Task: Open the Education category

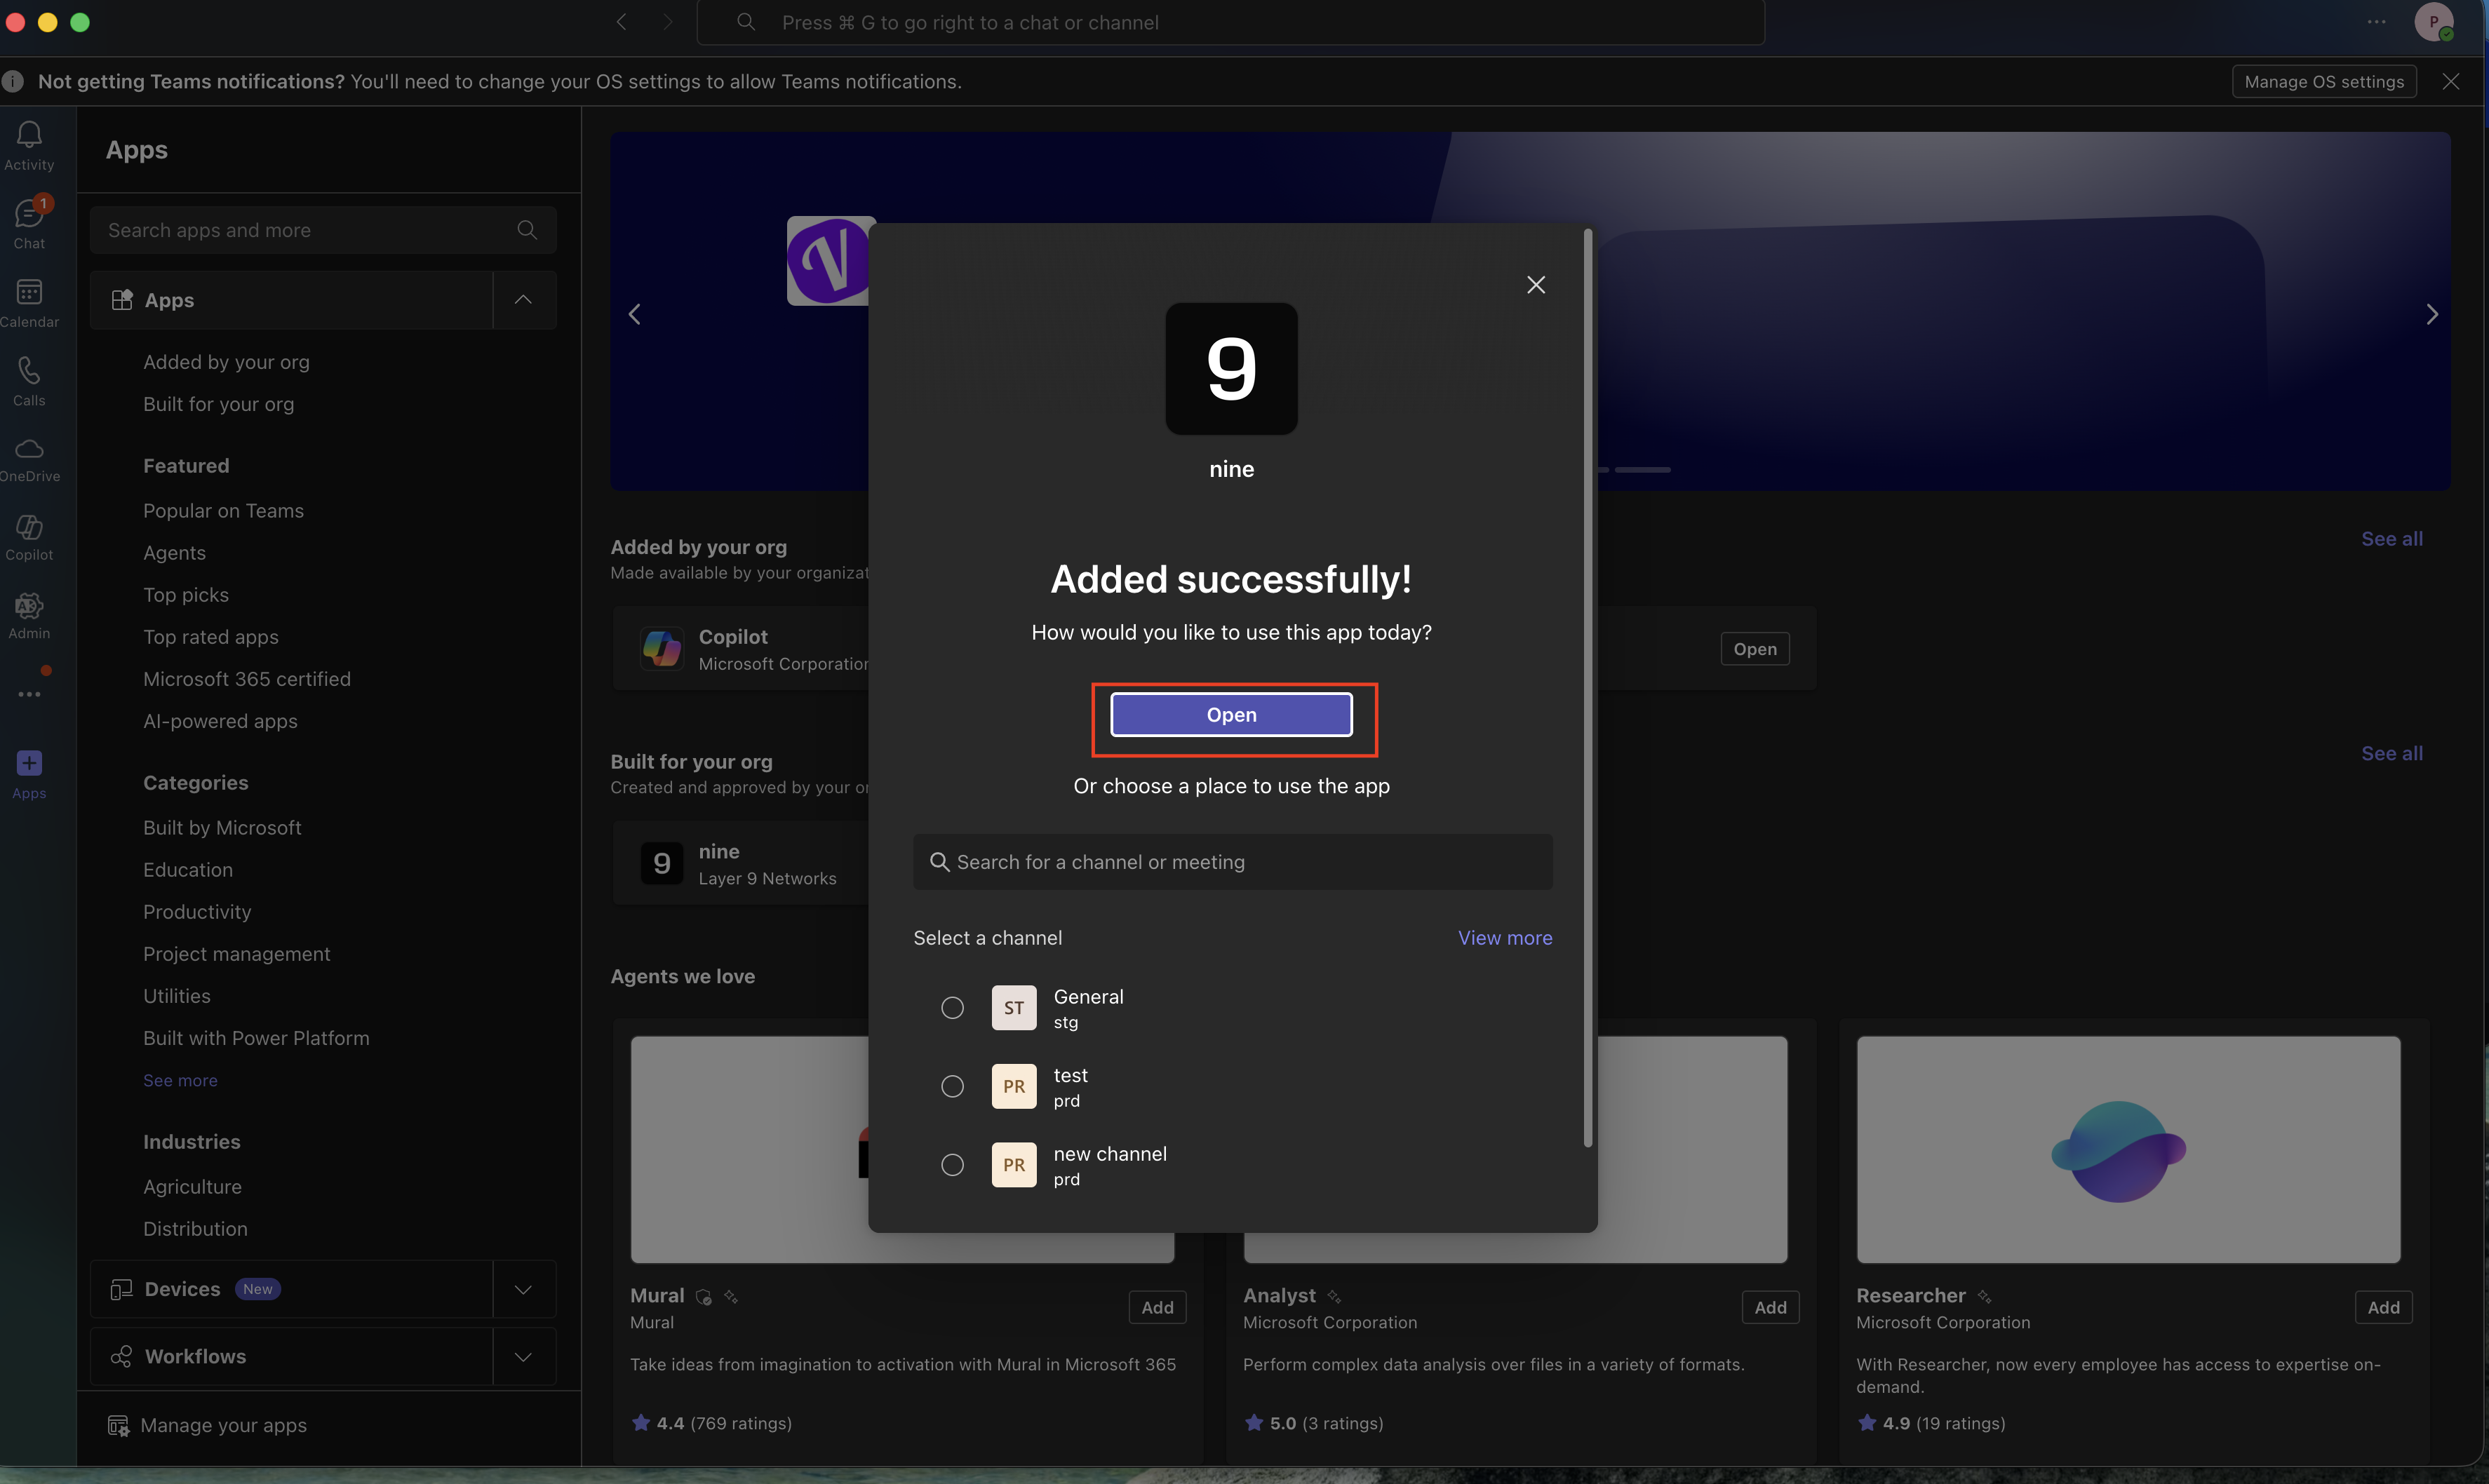Action: pos(188,870)
